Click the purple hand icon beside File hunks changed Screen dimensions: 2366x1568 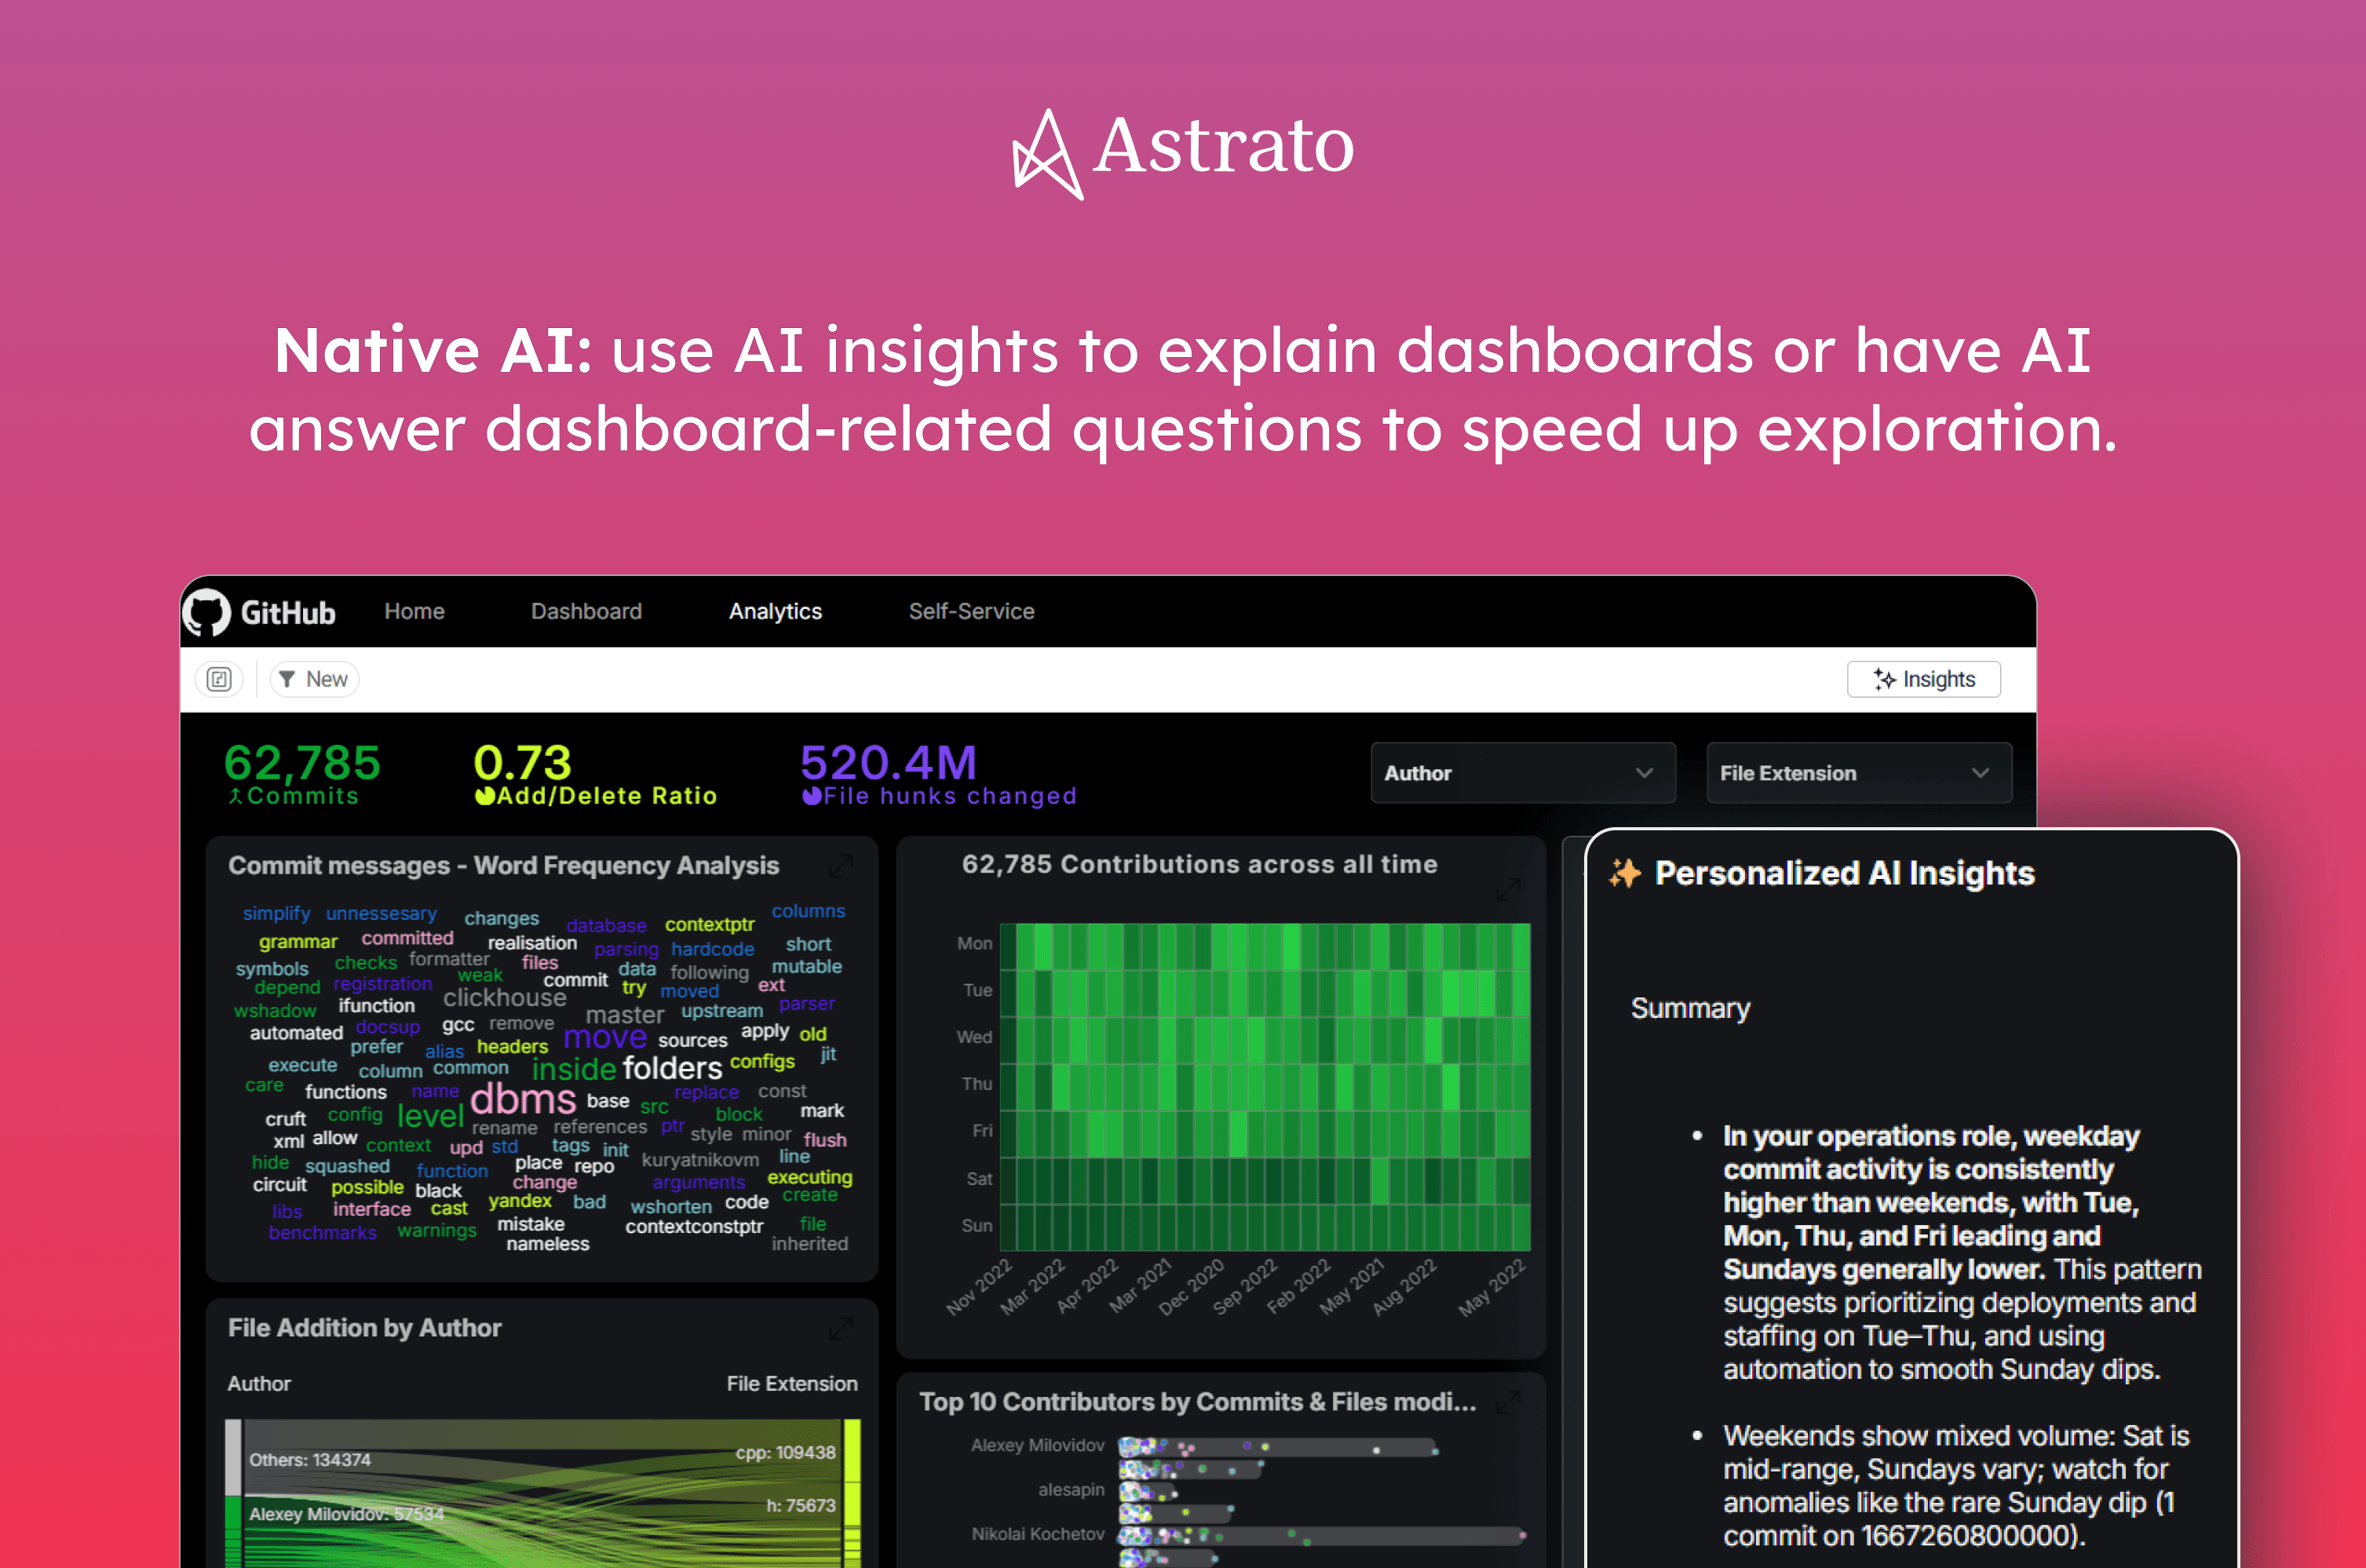coord(812,797)
